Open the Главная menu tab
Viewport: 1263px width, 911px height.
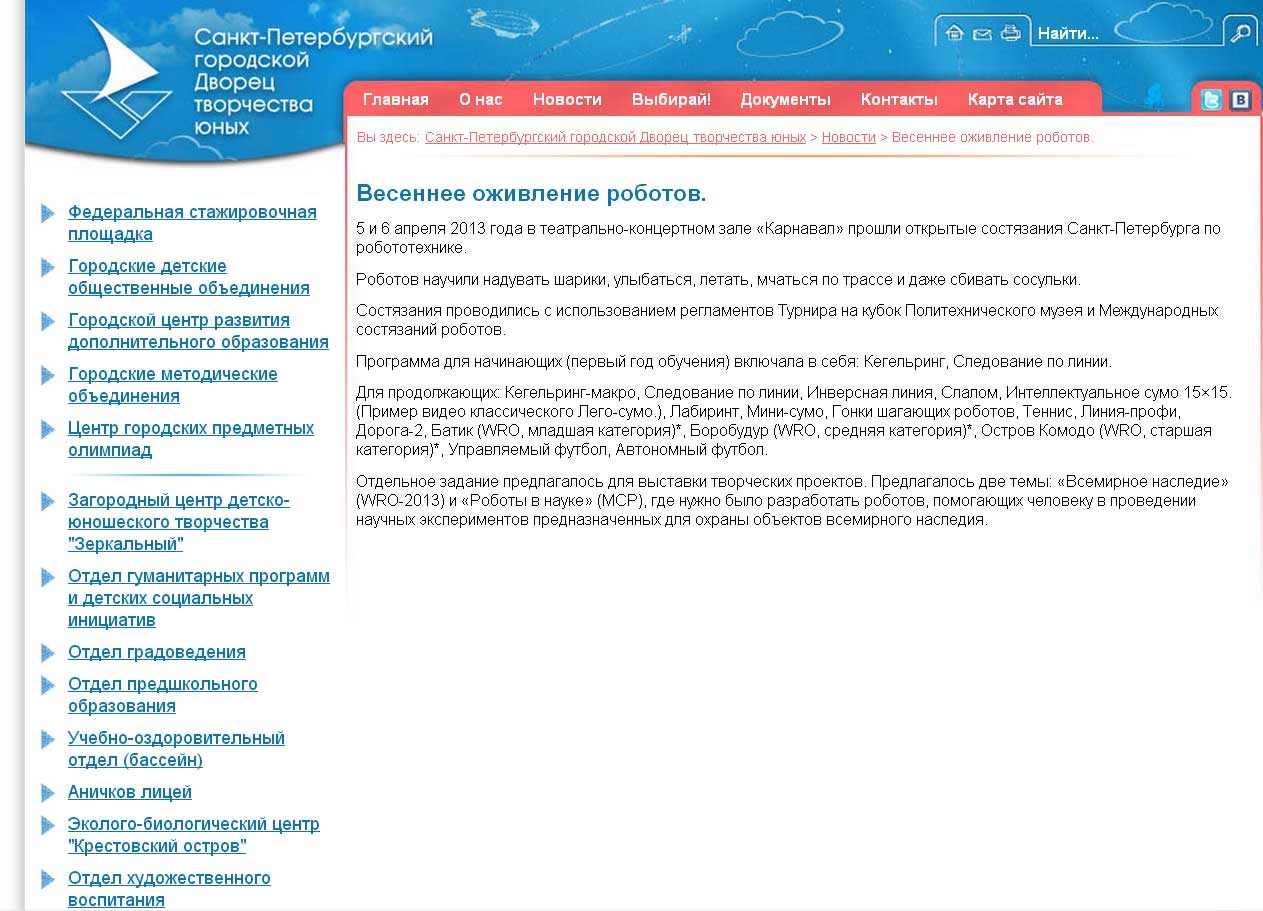(396, 99)
